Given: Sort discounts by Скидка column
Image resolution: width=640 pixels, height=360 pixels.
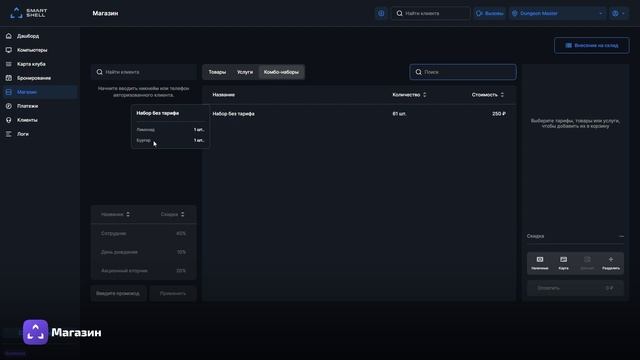Looking at the screenshot, I should 172,214.
